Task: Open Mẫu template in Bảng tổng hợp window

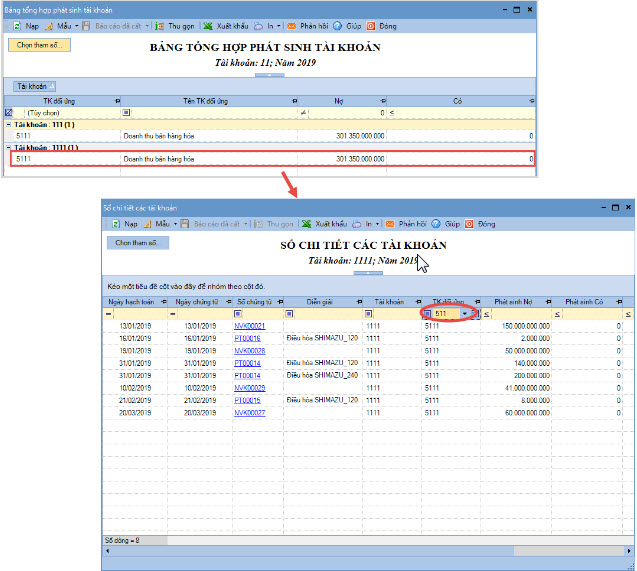Action: [59, 26]
